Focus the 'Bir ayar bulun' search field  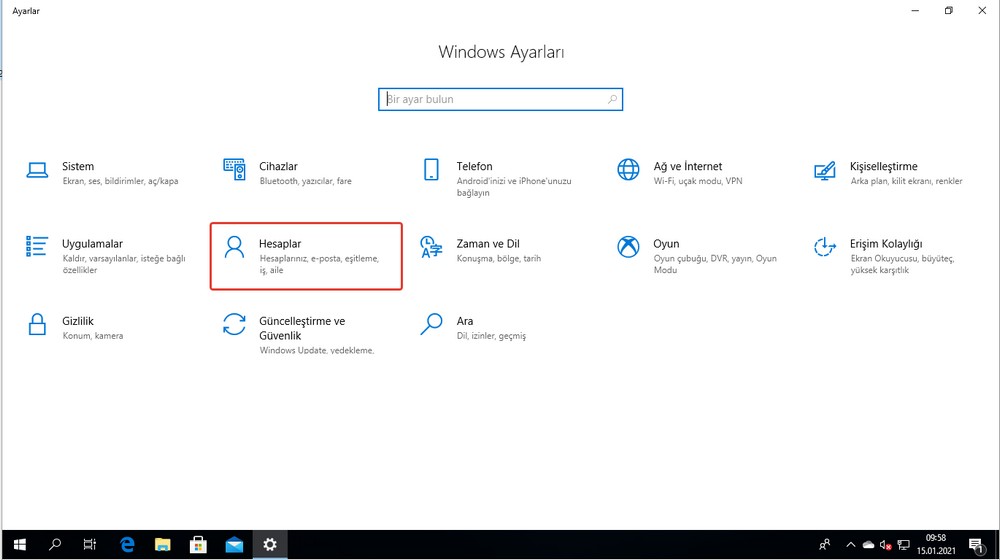[x=490, y=100]
